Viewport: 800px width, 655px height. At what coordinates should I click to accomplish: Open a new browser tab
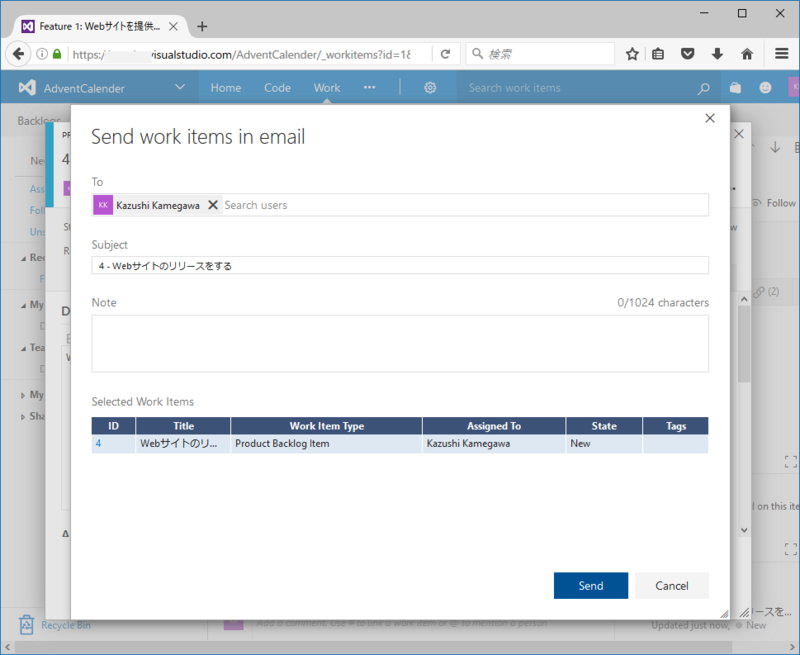(202, 27)
